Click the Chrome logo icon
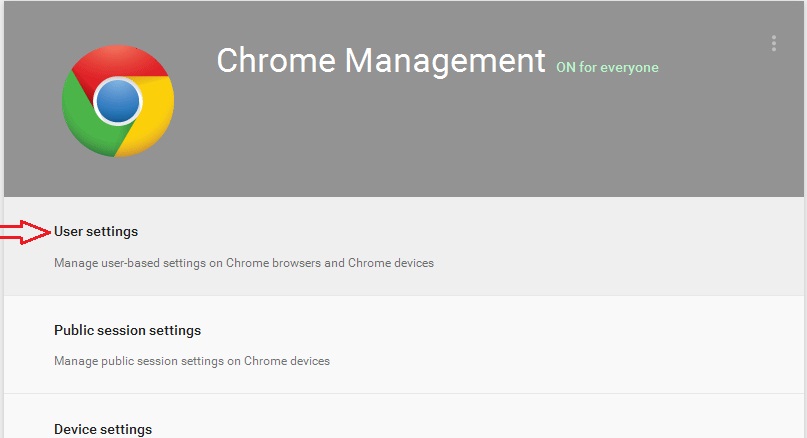The height and width of the screenshot is (438, 807). (118, 101)
